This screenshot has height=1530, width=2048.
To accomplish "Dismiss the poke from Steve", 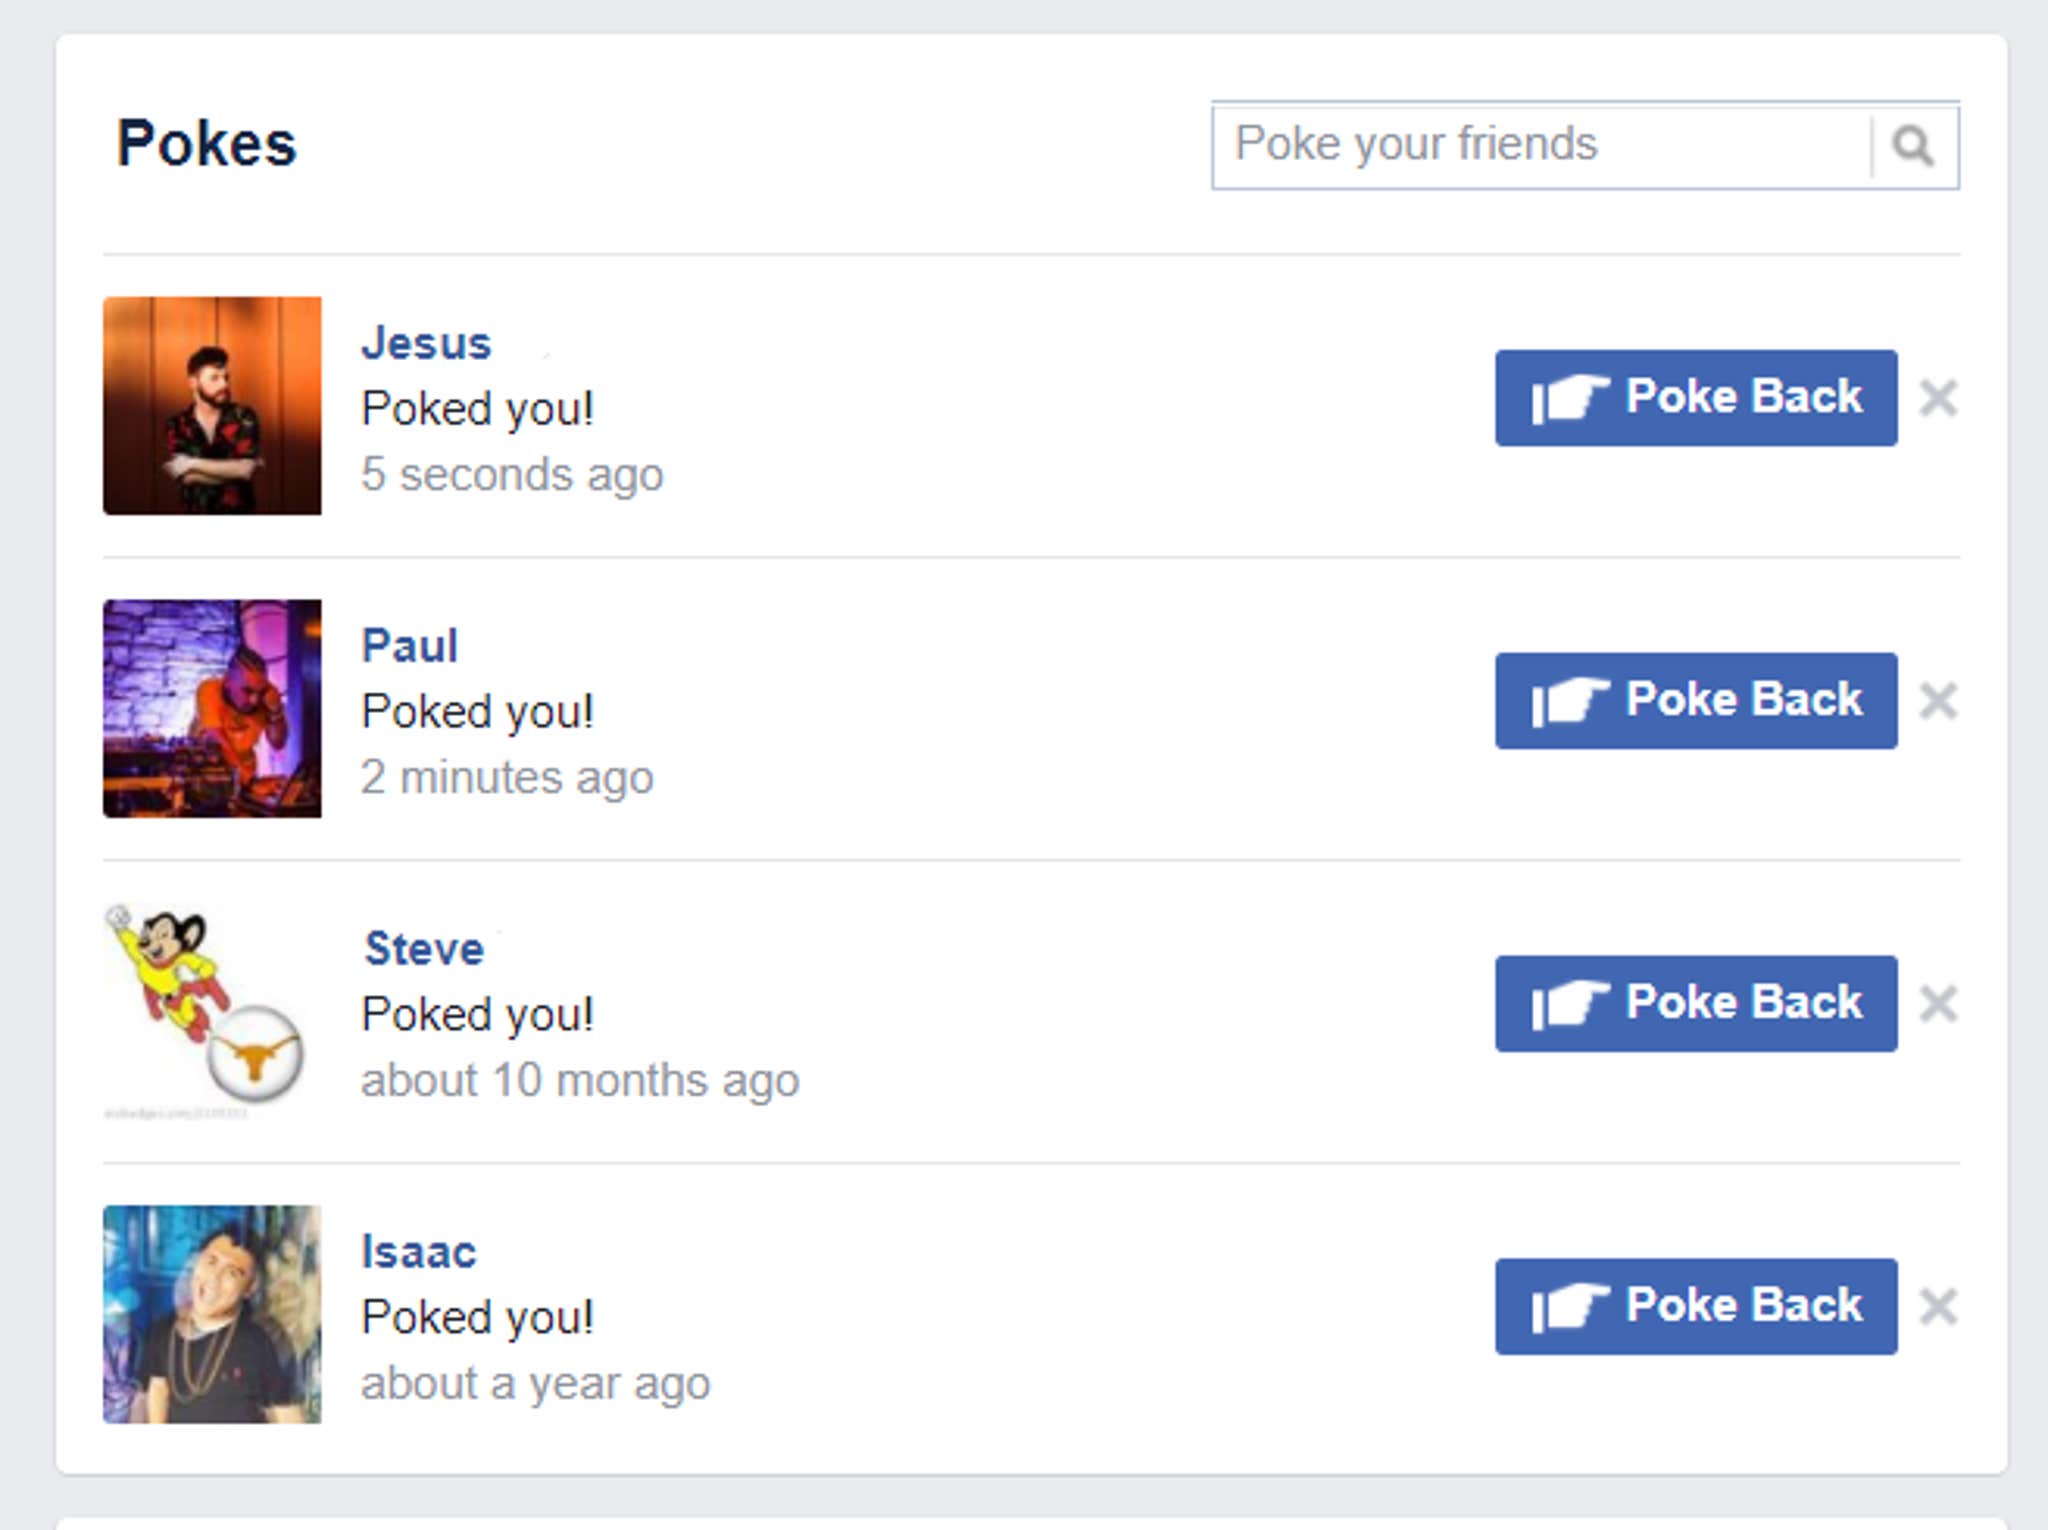I will (1940, 1003).
